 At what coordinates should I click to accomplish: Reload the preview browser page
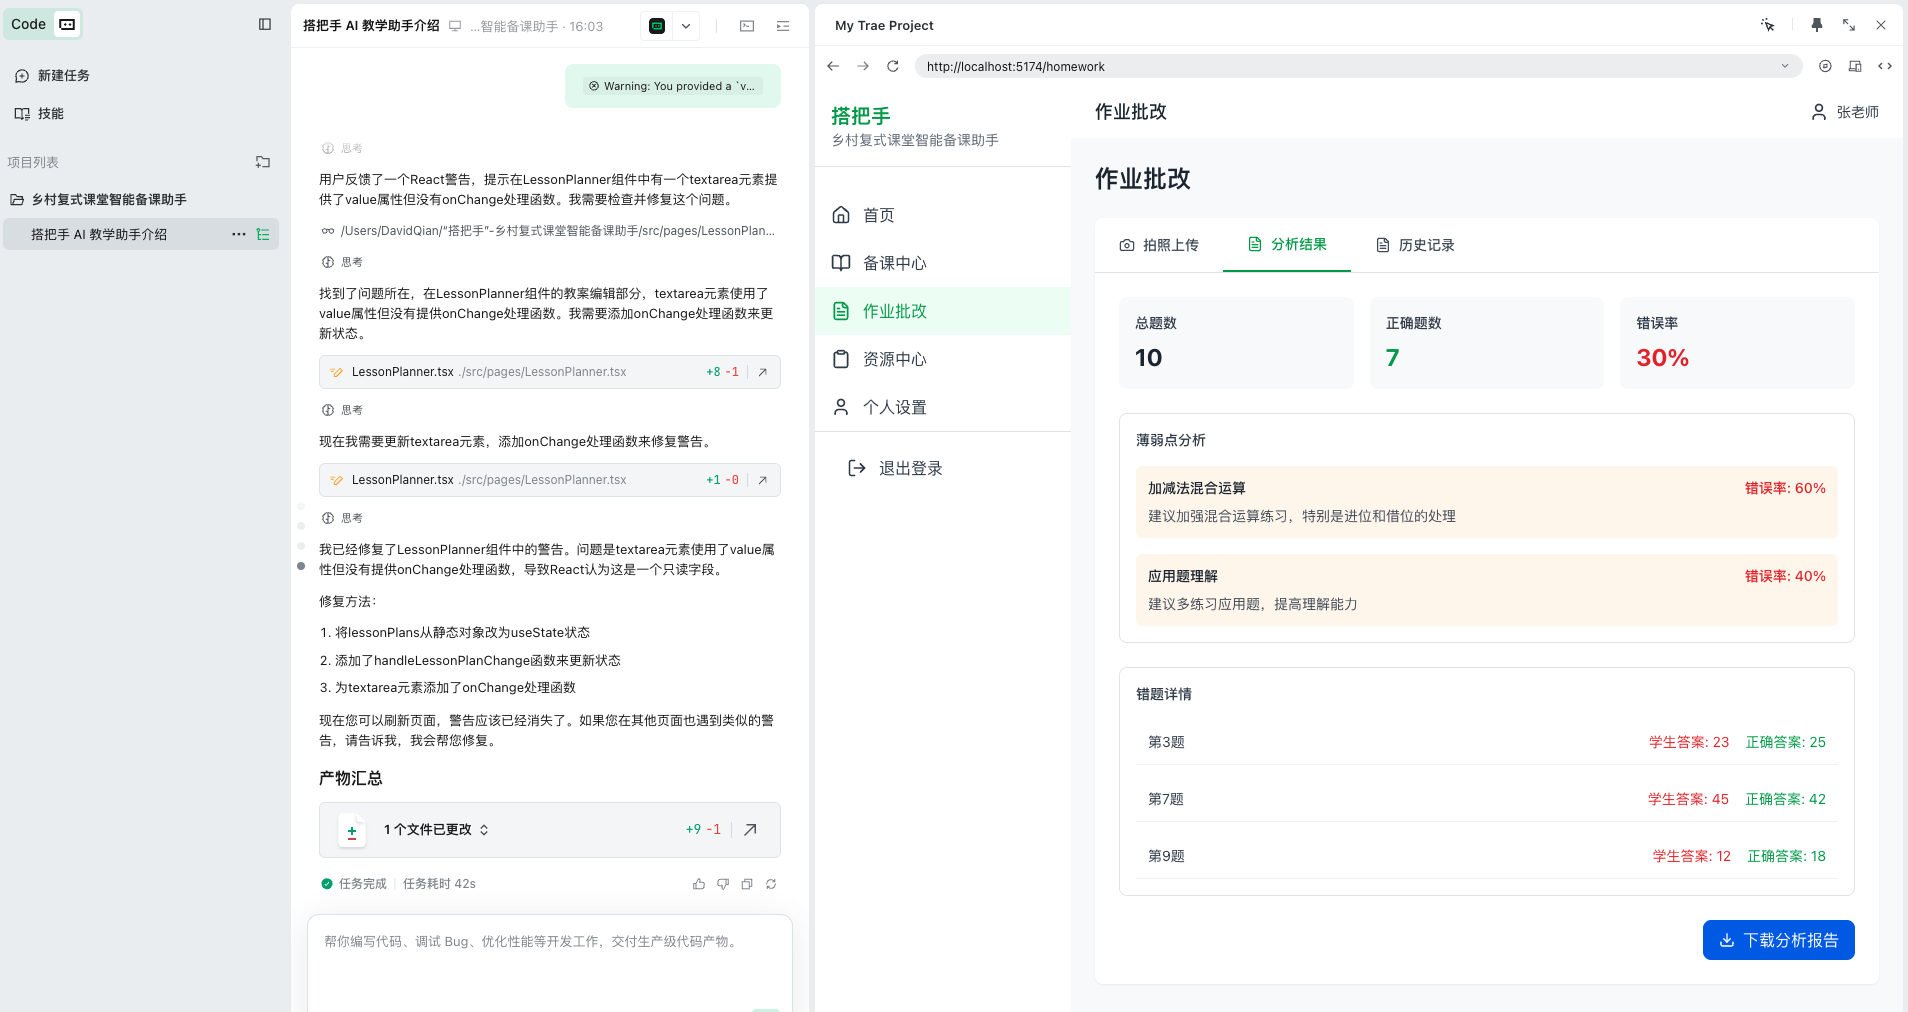pos(893,66)
